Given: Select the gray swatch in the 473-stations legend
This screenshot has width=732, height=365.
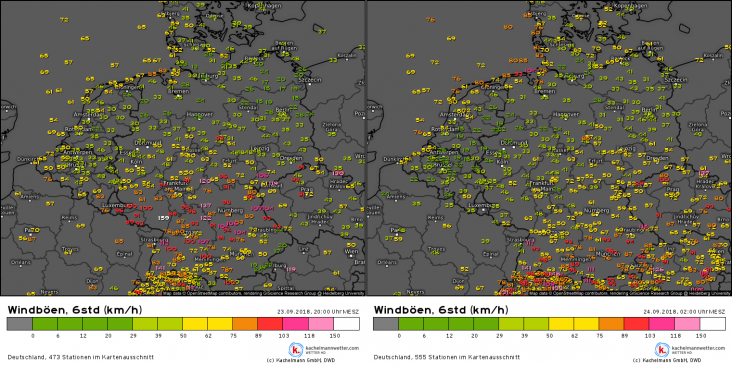Looking at the screenshot, I should (20, 324).
